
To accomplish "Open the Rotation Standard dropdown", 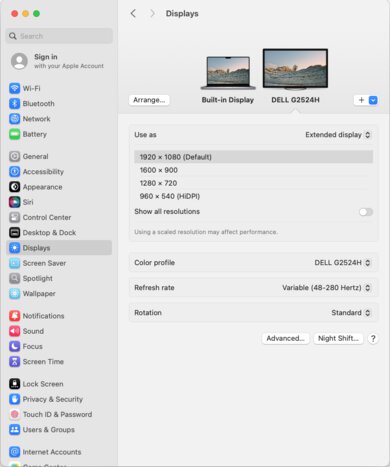I will (x=351, y=313).
